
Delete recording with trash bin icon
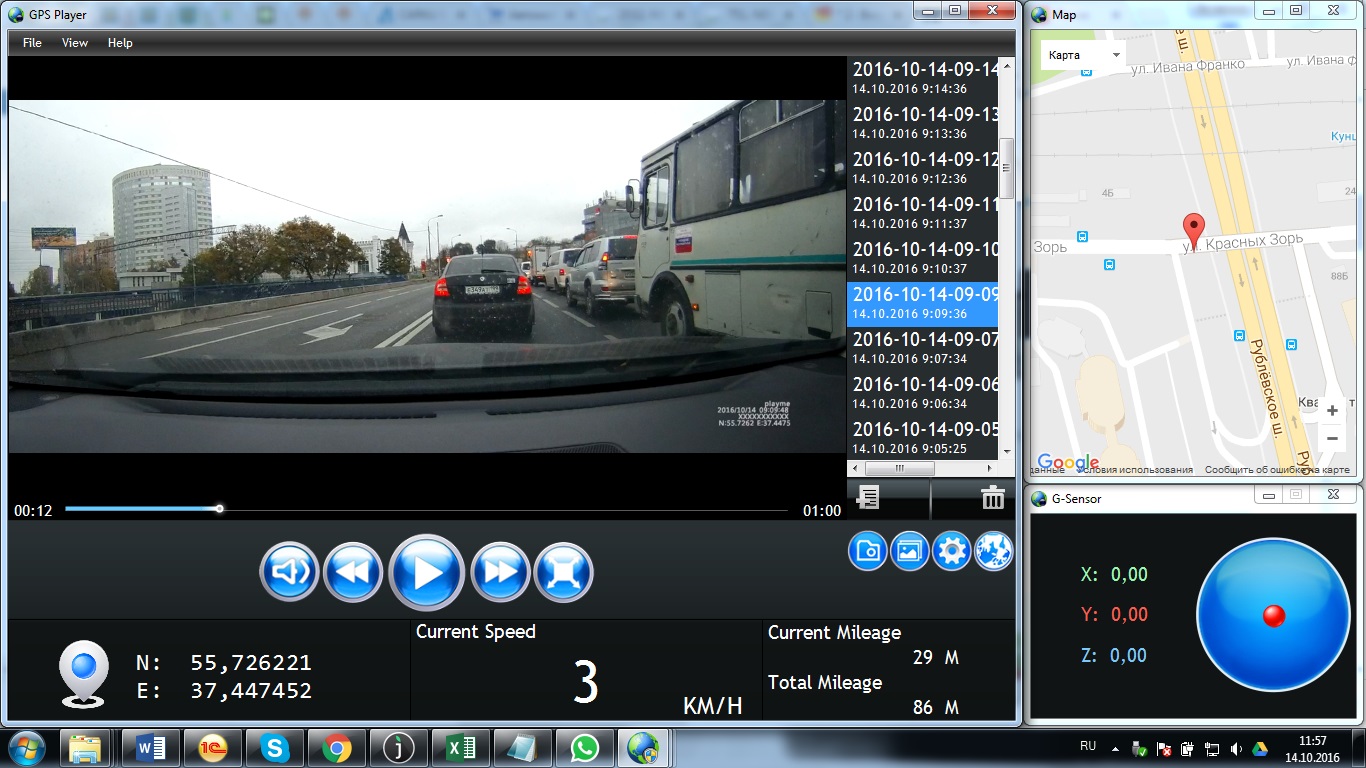[993, 497]
